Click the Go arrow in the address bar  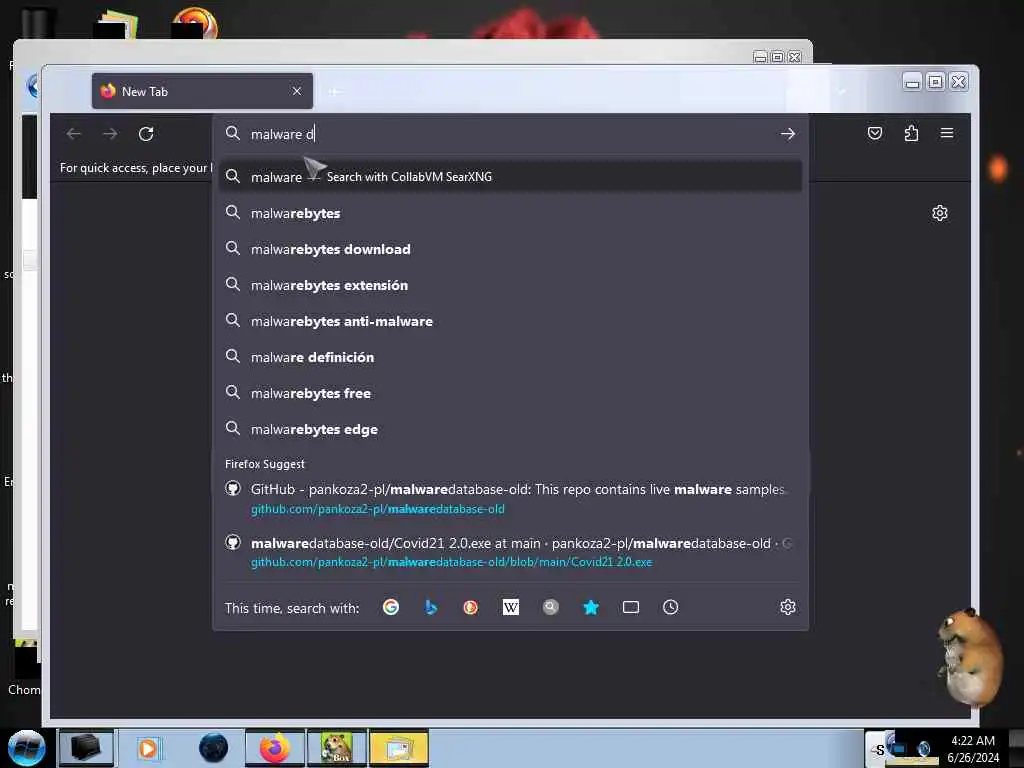[x=788, y=134]
